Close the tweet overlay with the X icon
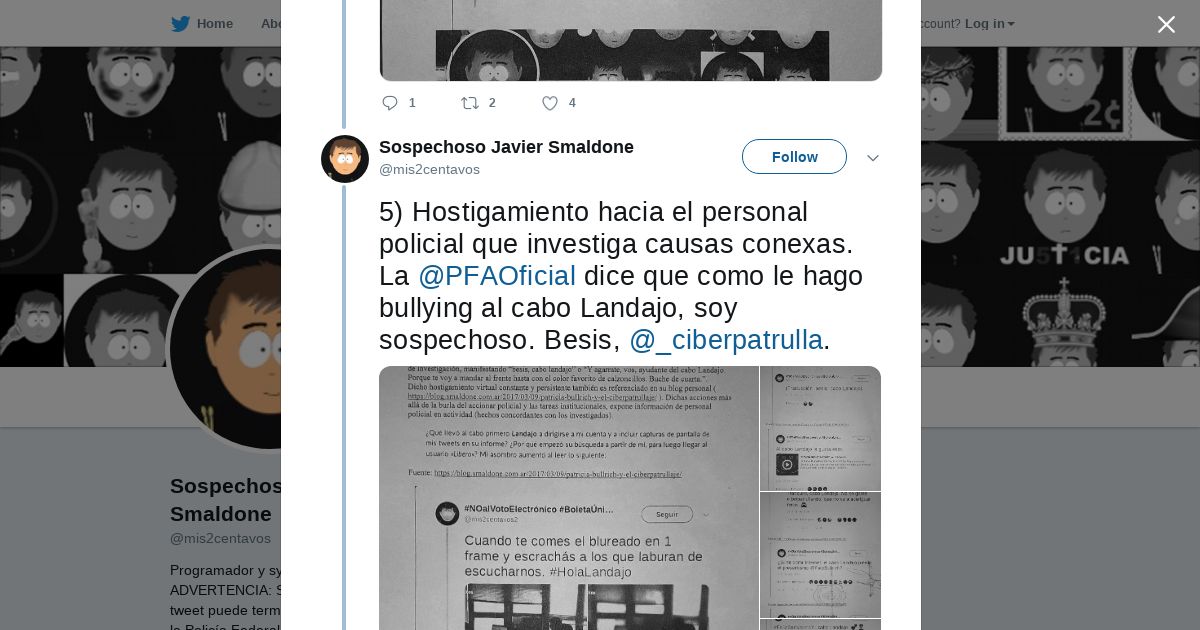This screenshot has width=1200, height=630. (1166, 24)
